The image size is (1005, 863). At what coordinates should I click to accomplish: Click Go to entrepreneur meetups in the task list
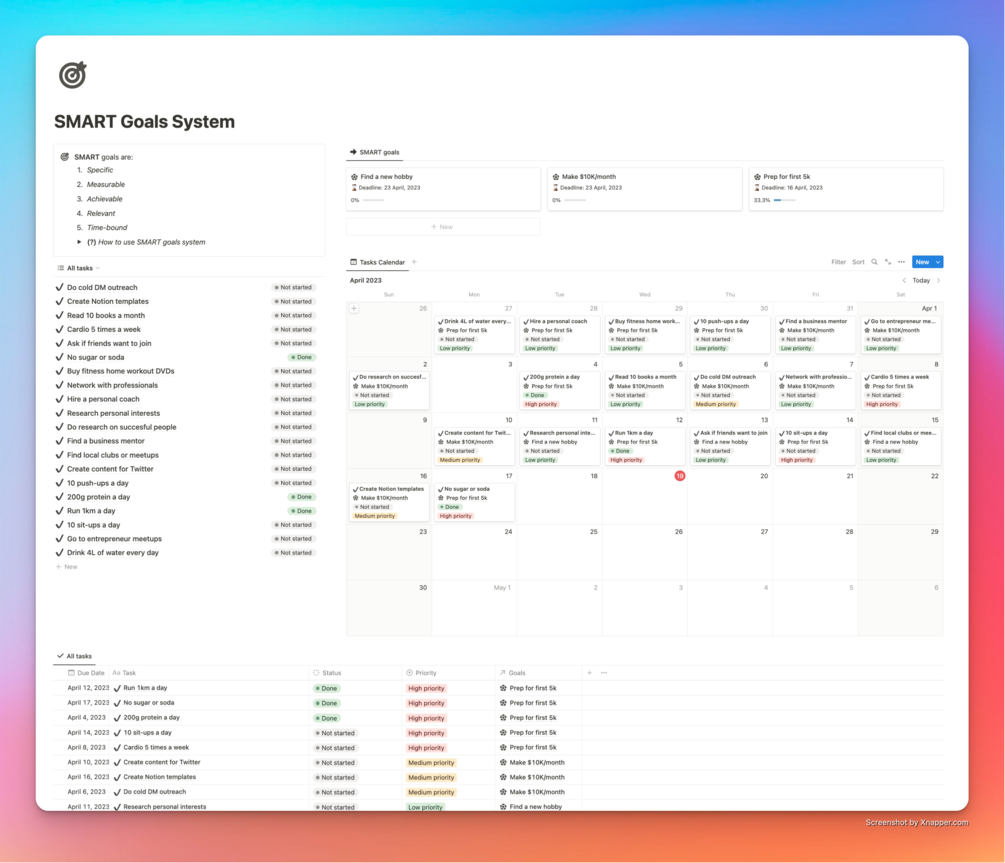click(x=114, y=539)
